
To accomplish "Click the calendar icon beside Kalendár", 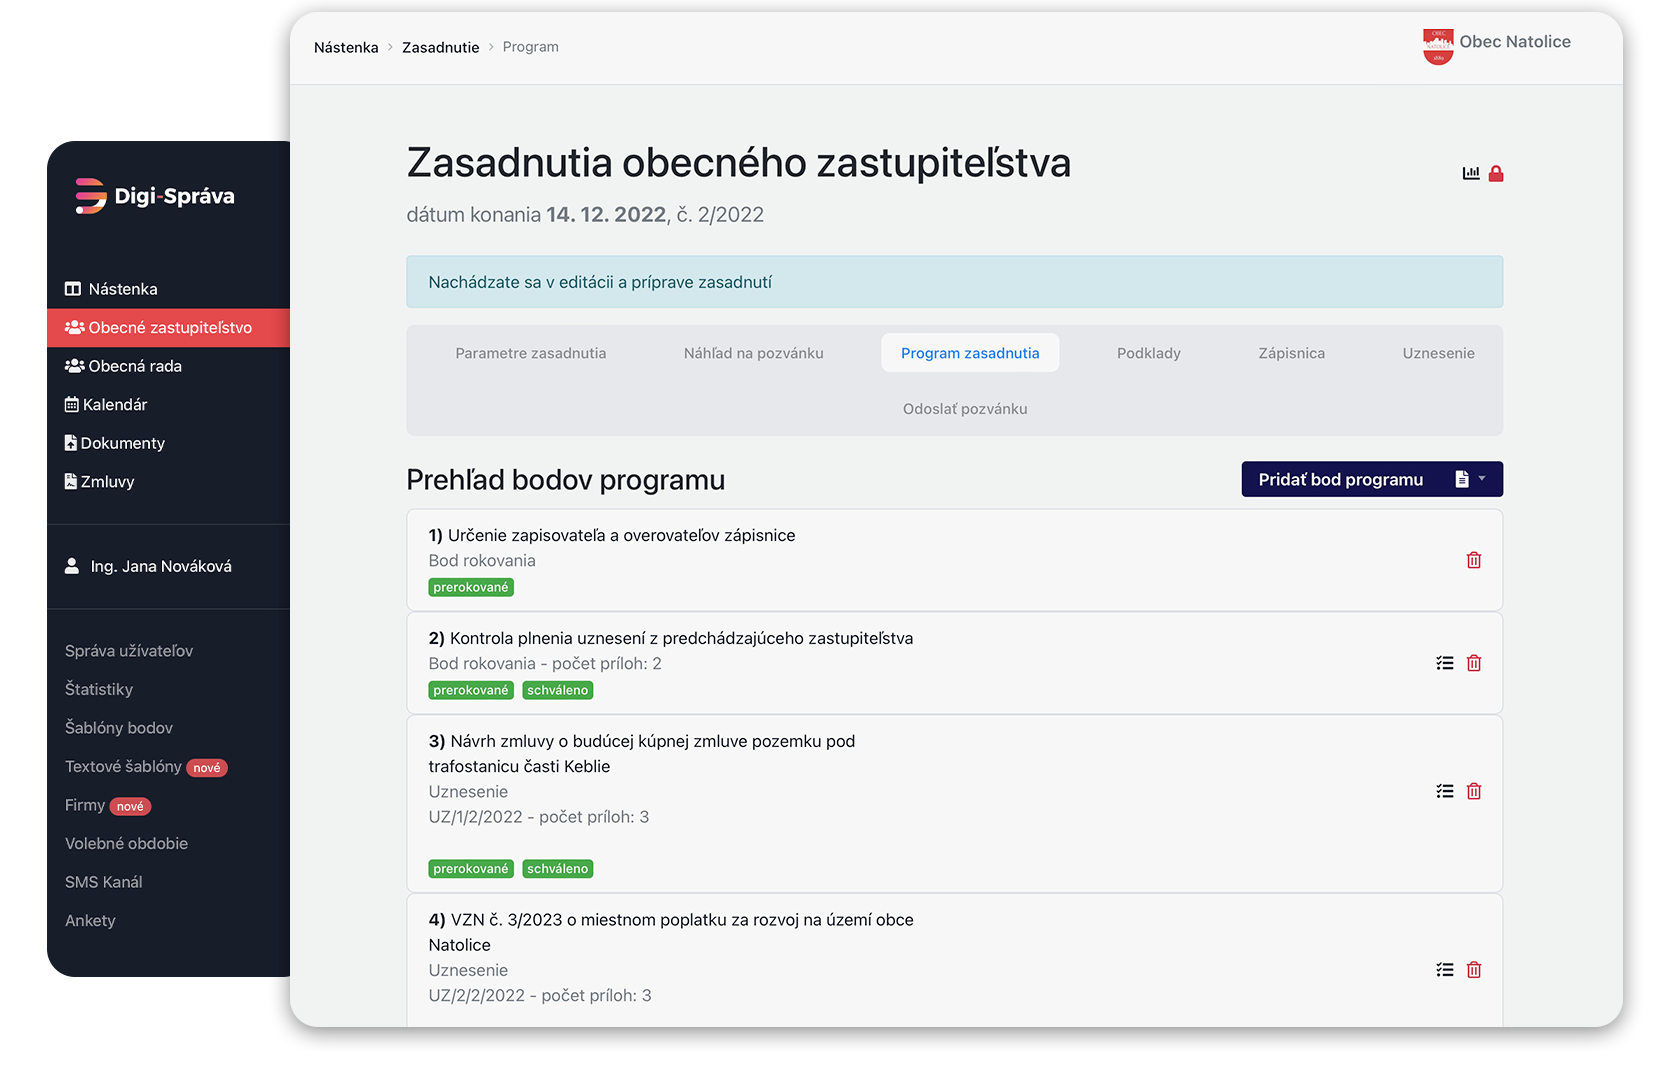I will [x=71, y=405].
